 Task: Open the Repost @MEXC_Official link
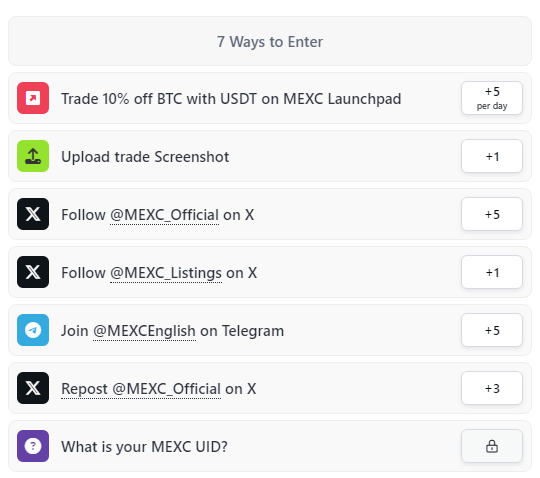tap(141, 389)
